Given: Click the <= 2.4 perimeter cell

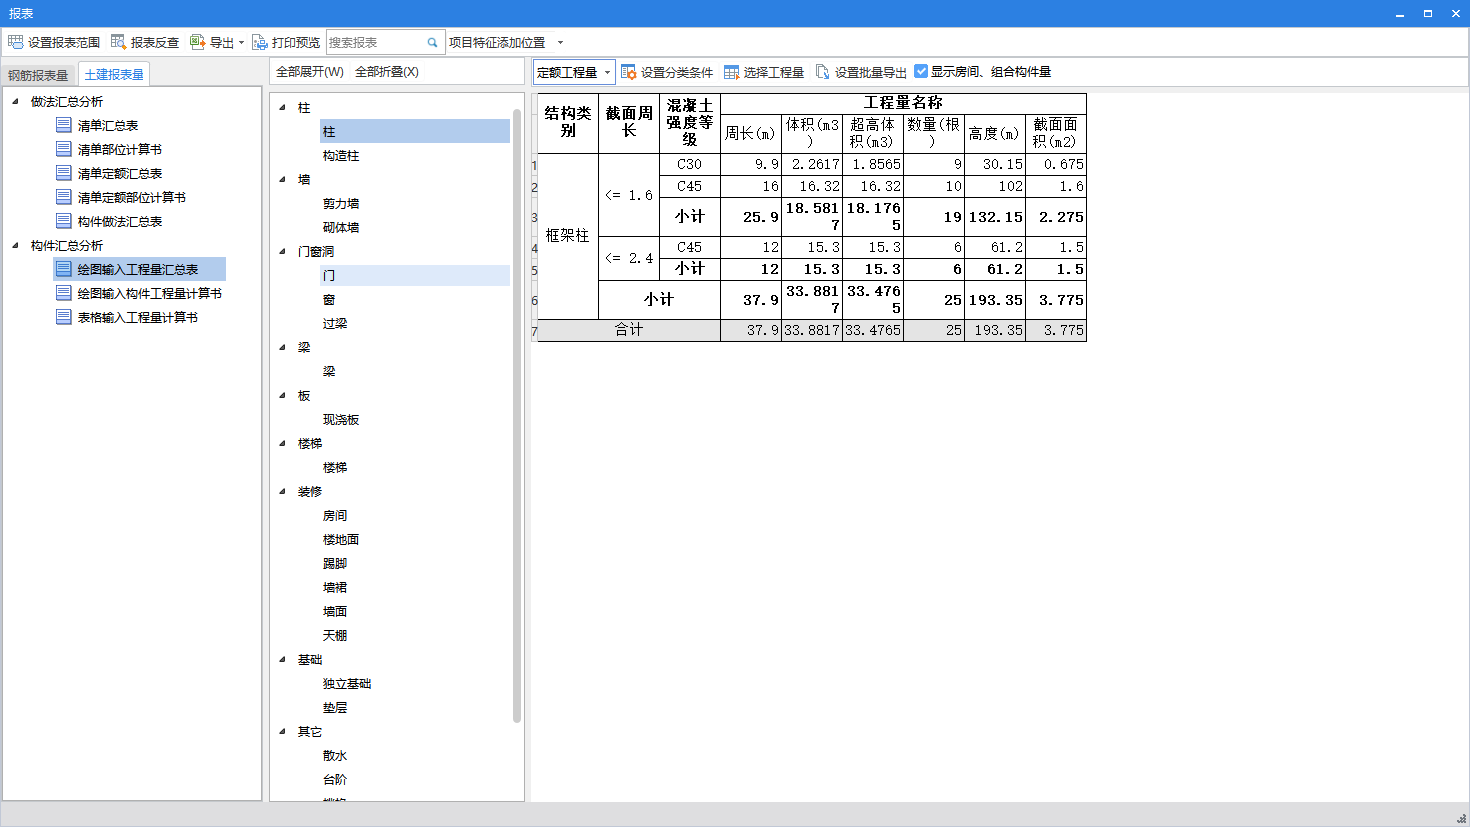Looking at the screenshot, I should (x=629, y=258).
